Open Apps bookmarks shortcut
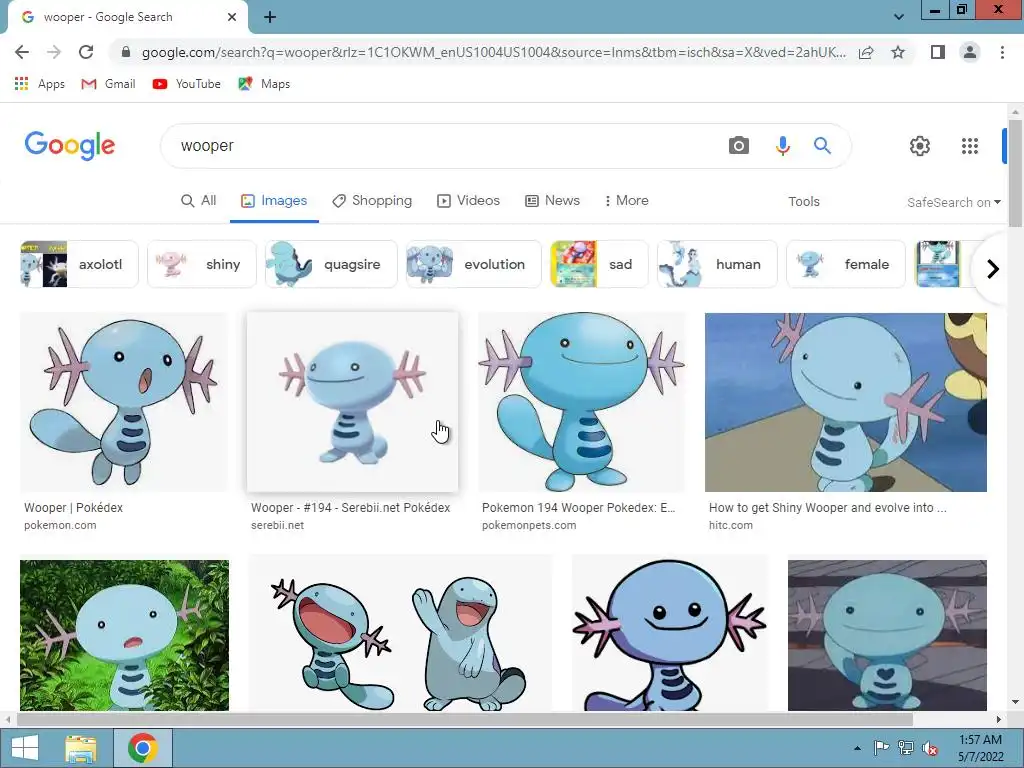1024x768 pixels. 40,84
